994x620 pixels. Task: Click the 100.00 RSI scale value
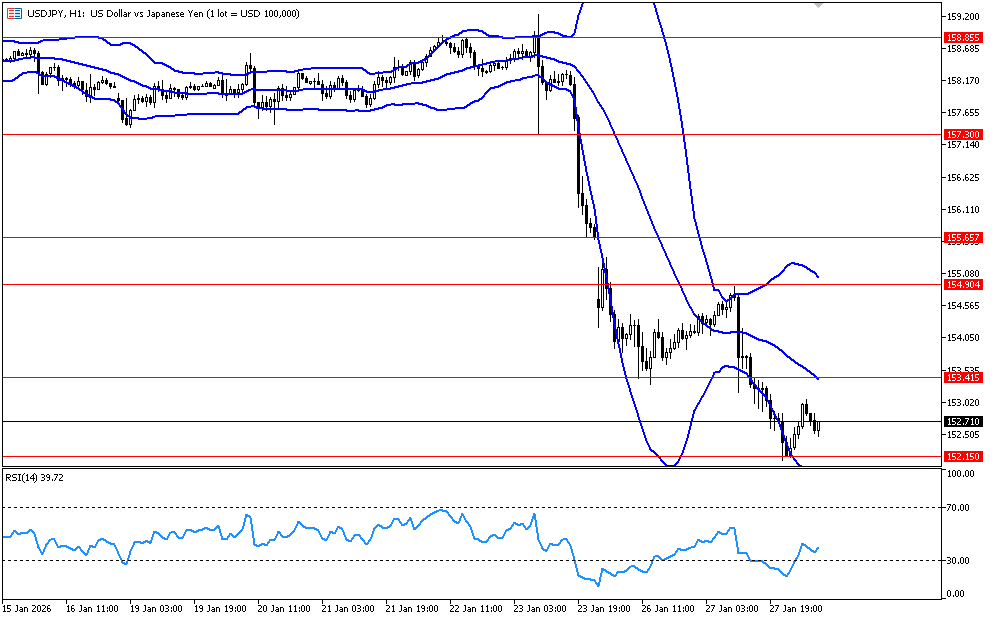960,474
